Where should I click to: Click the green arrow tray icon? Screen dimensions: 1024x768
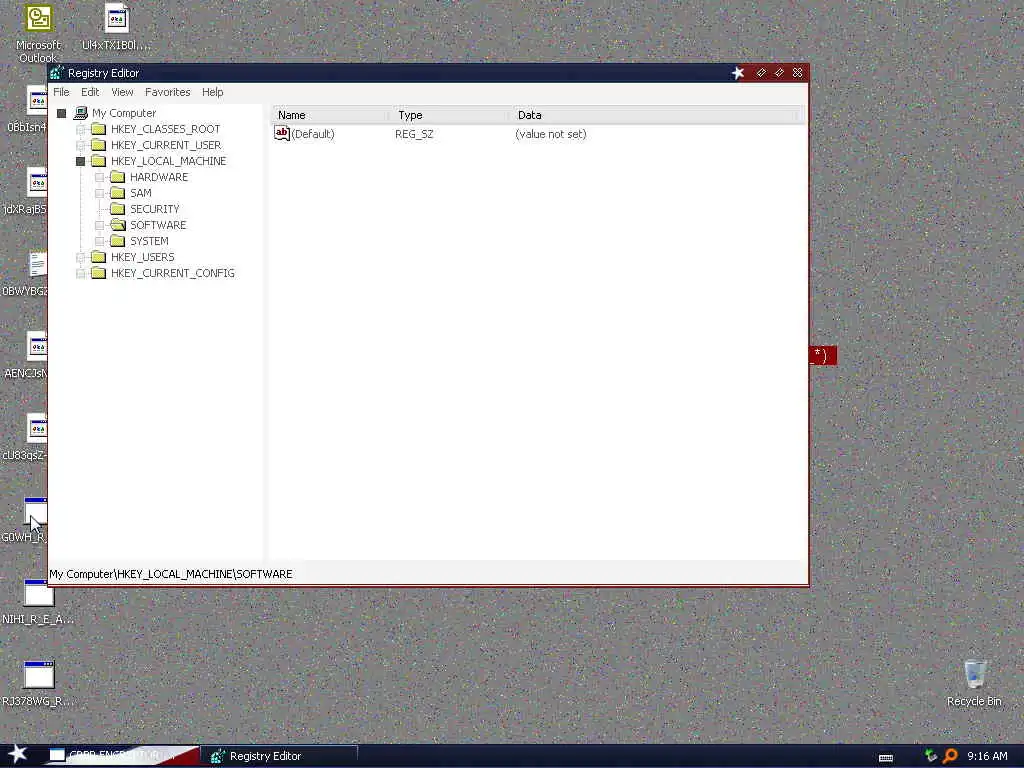931,756
